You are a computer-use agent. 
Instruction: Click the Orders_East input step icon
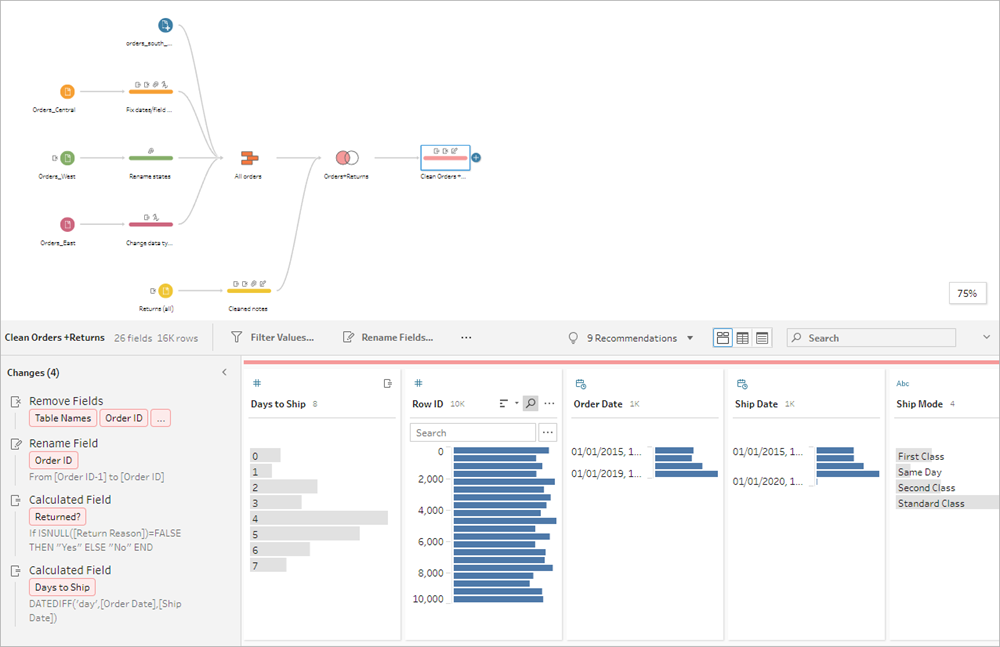tap(67, 224)
